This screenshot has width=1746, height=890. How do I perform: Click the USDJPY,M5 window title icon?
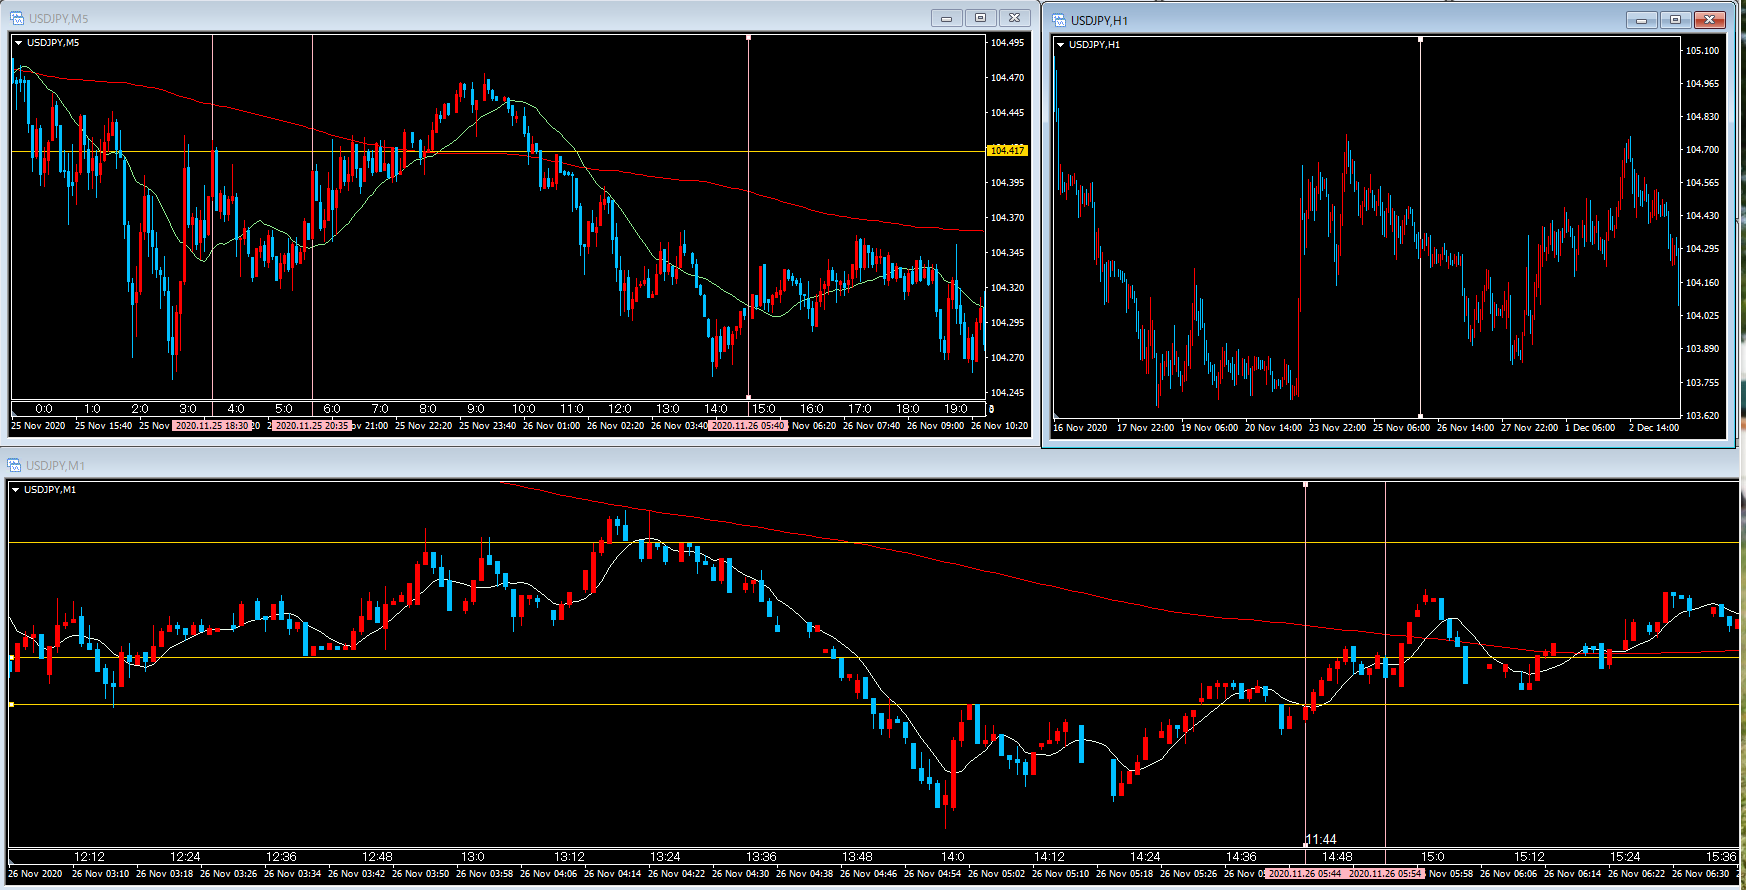[16, 18]
